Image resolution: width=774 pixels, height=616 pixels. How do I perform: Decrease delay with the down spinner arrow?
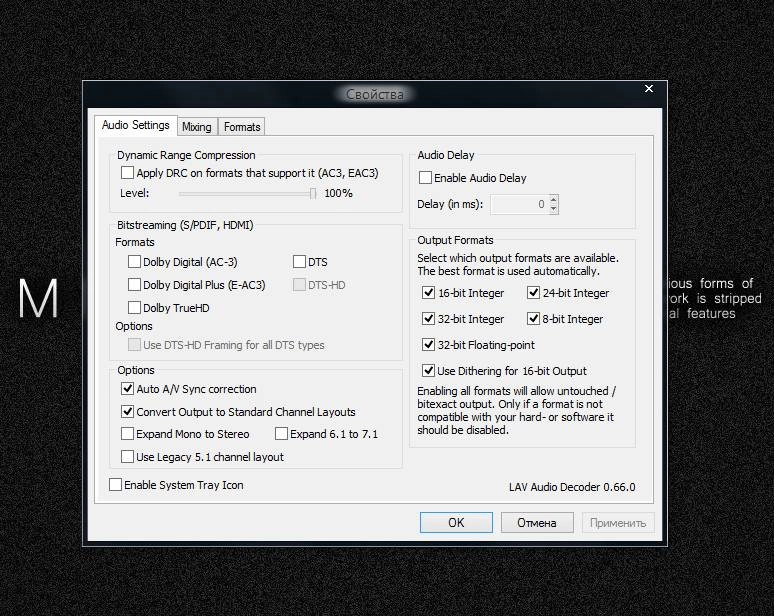point(553,209)
